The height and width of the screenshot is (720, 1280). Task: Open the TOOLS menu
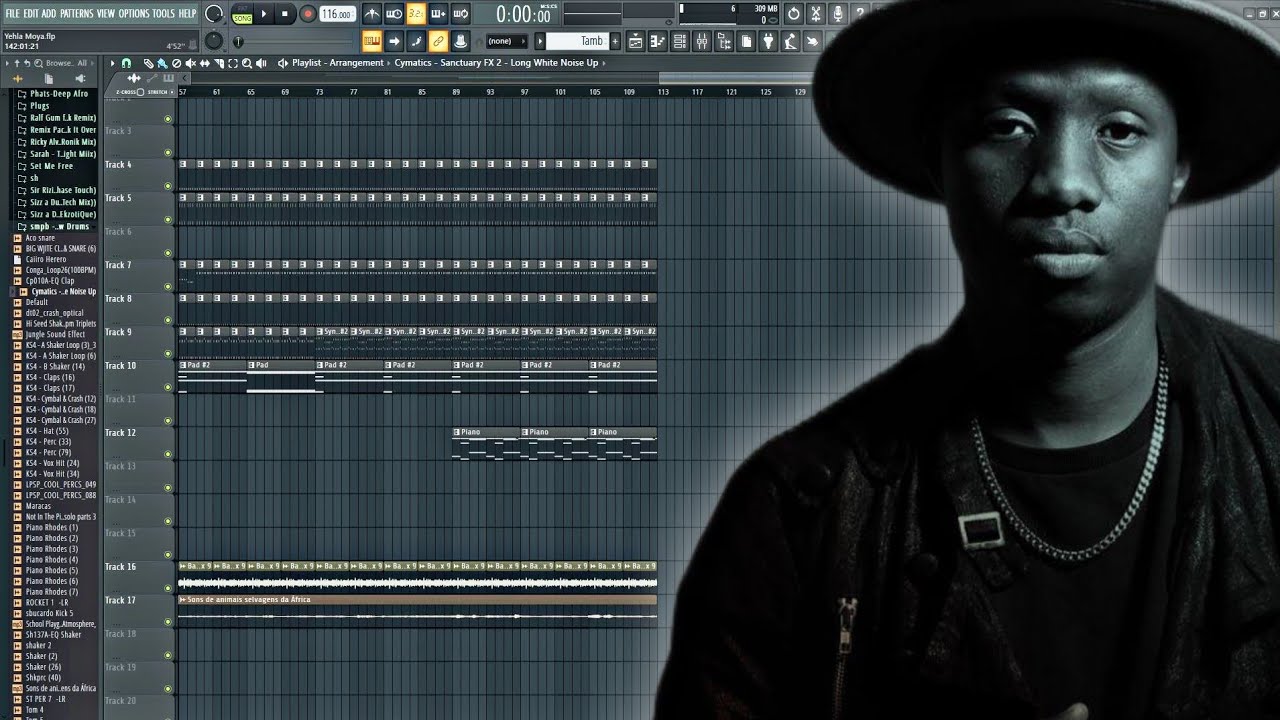(x=162, y=13)
